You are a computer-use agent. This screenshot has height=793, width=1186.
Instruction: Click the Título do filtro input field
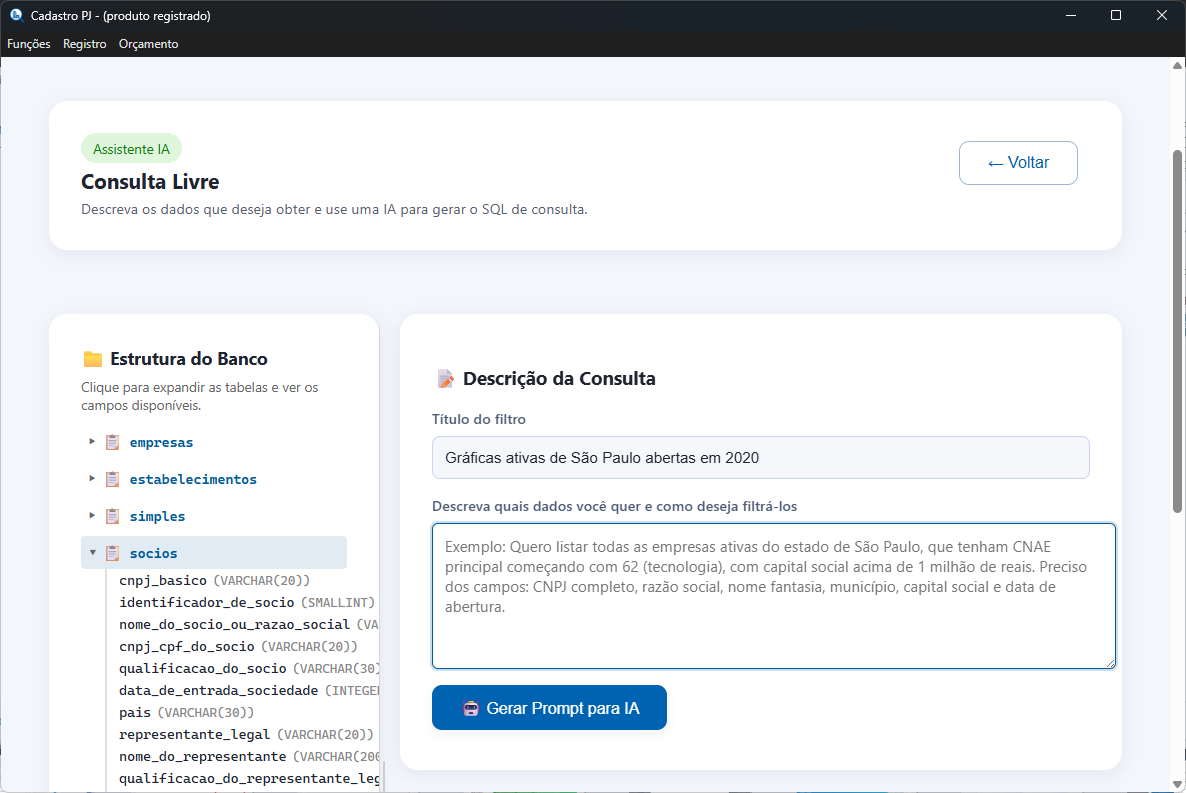760,458
